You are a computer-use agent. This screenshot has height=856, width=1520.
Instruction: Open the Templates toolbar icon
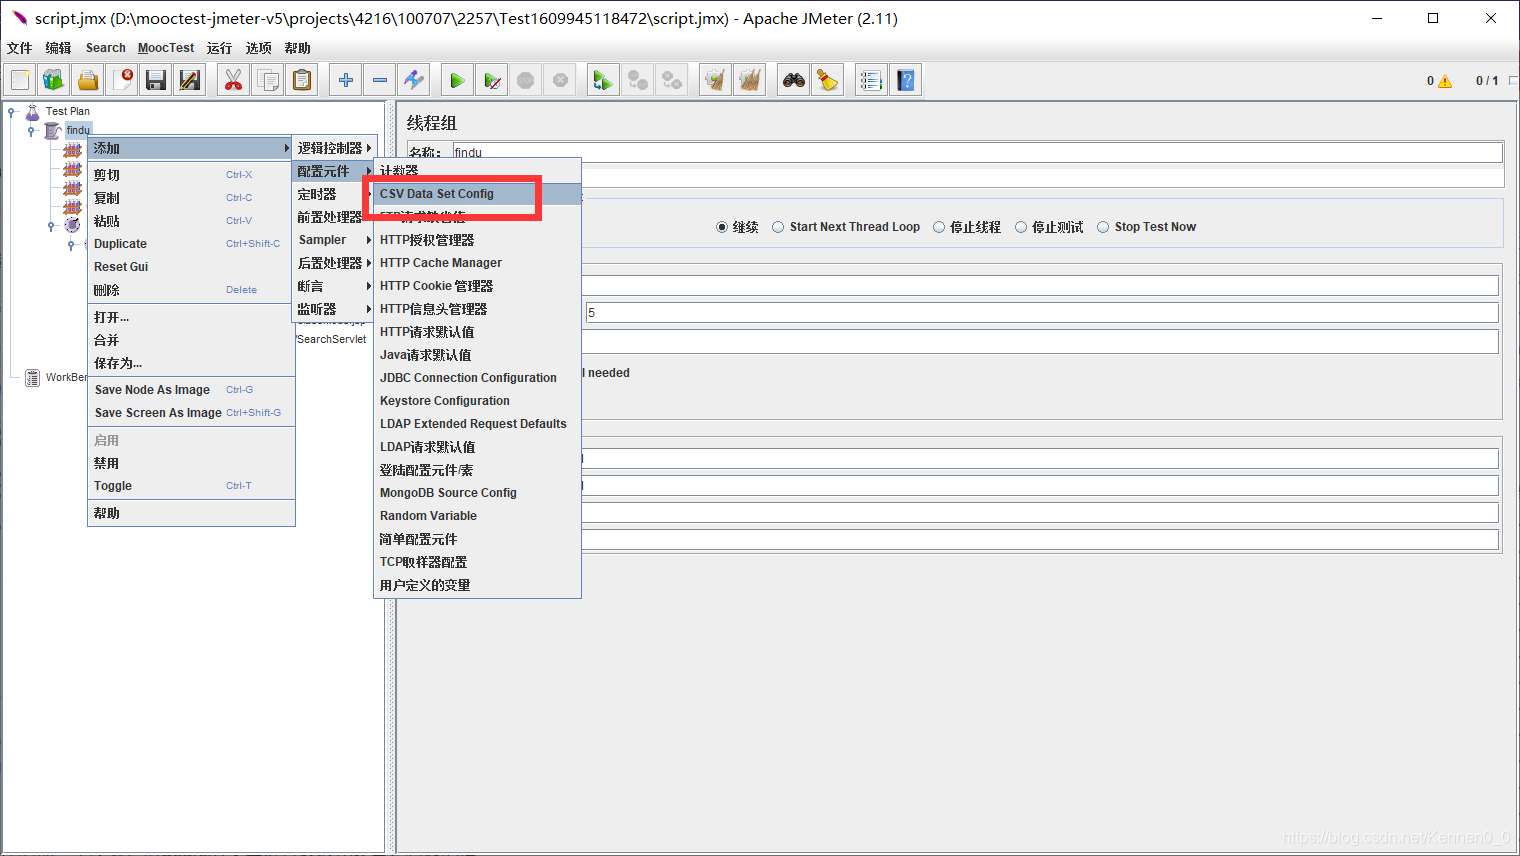(x=54, y=80)
